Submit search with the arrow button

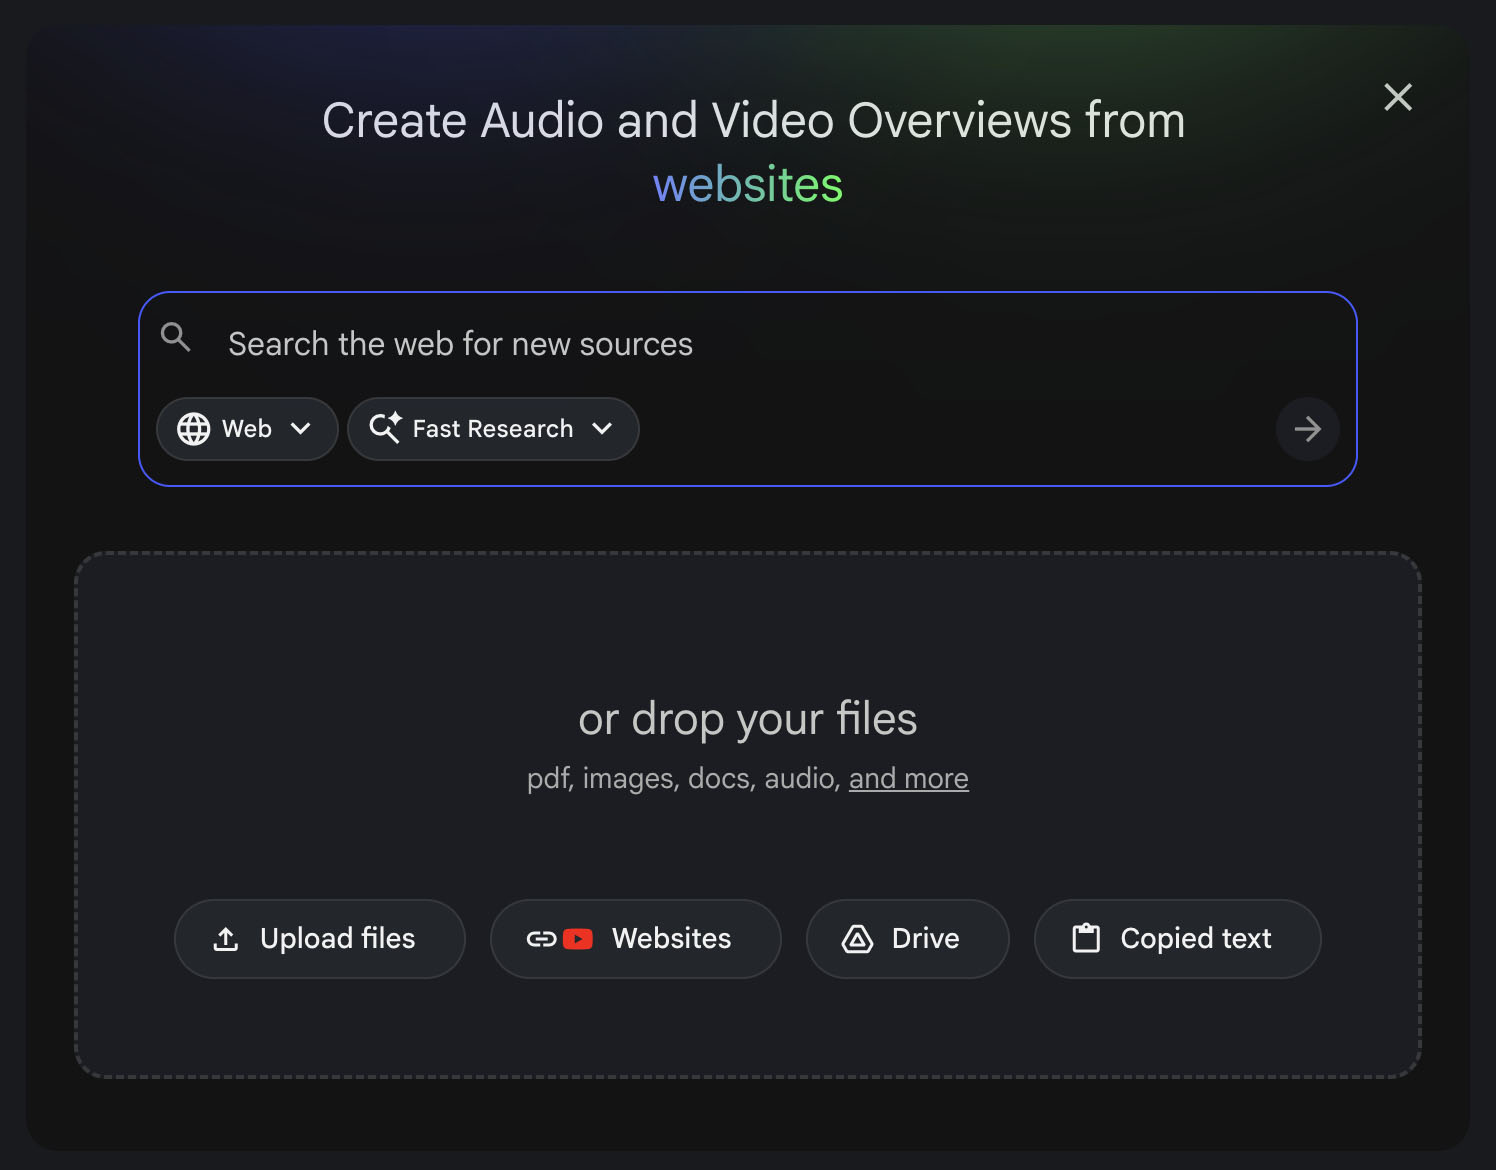(1307, 429)
